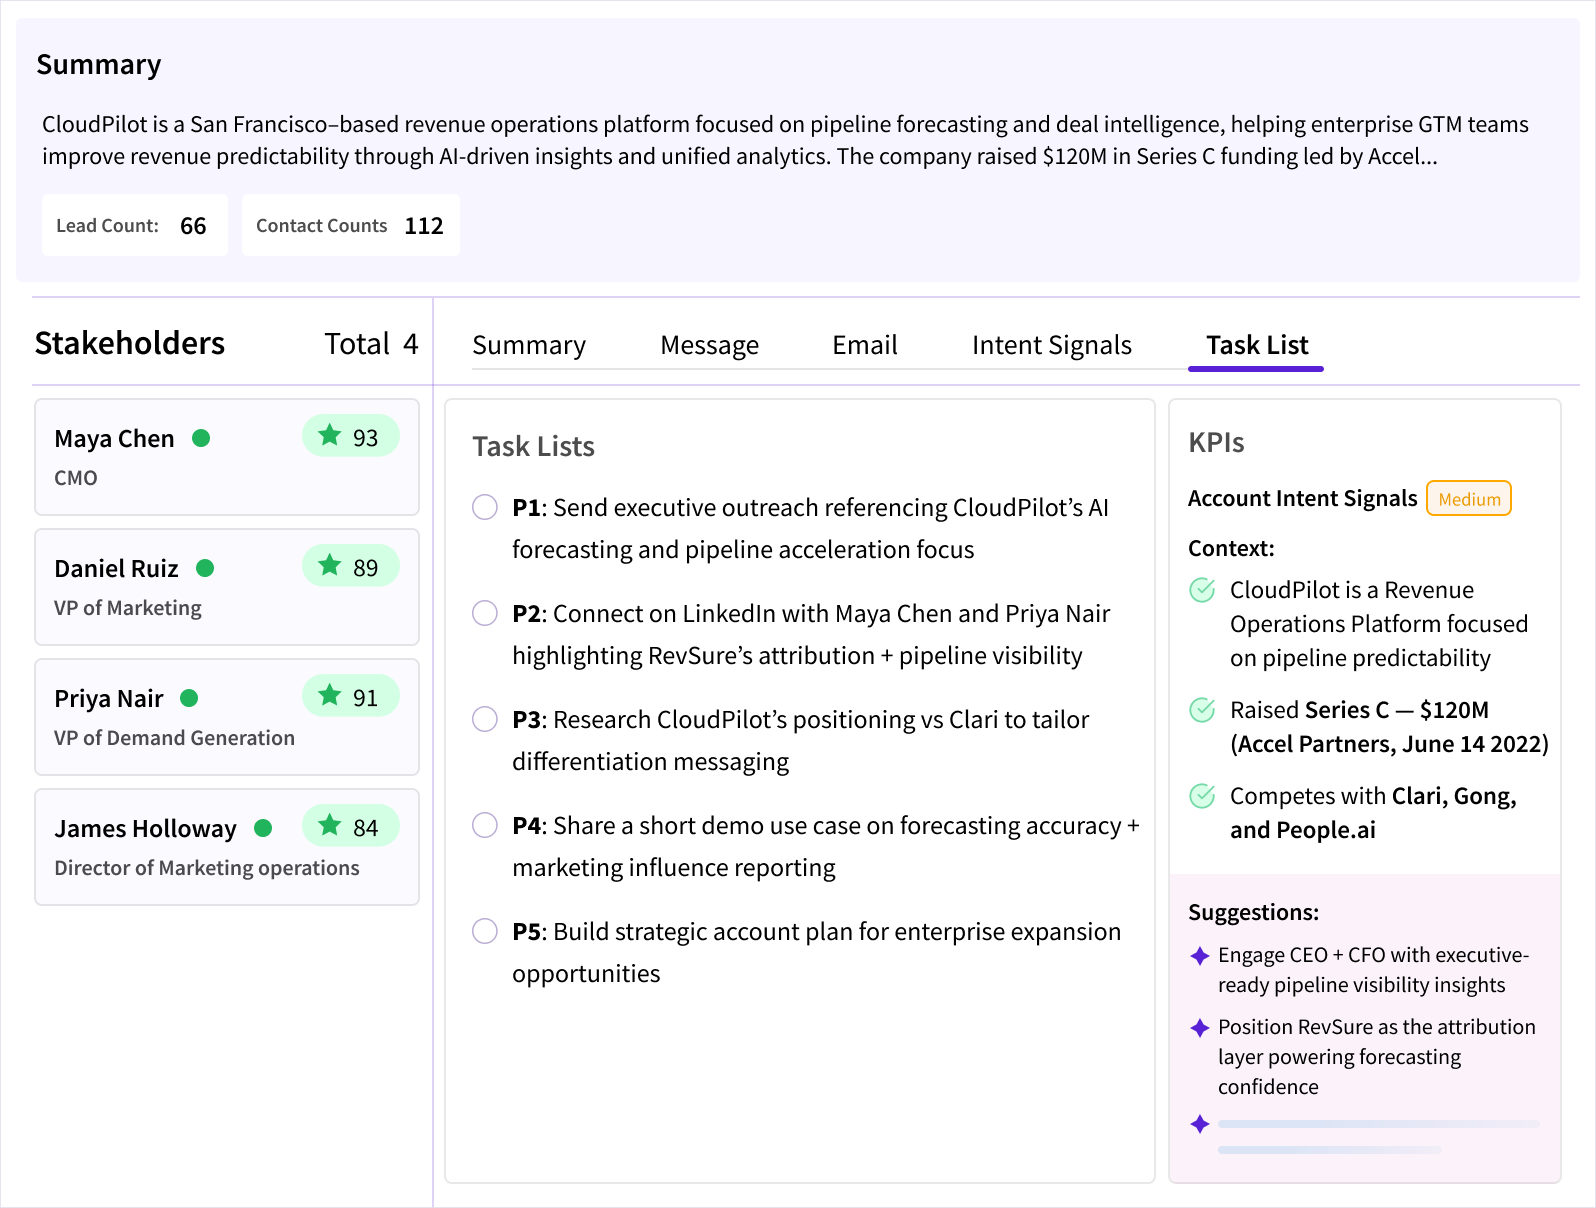The image size is (1596, 1208).
Task: Click Maya Chen's score badge 93
Action: [351, 436]
